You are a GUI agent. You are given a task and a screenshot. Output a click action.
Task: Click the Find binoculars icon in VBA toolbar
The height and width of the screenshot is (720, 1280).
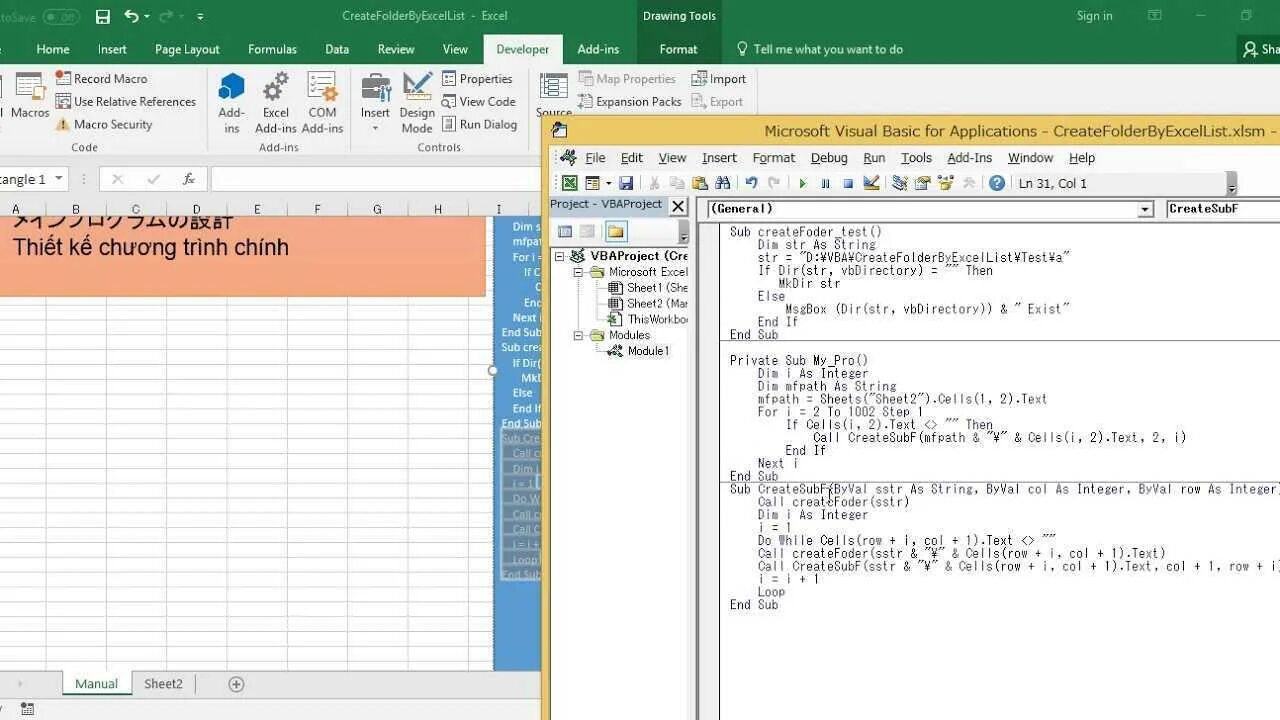click(723, 183)
